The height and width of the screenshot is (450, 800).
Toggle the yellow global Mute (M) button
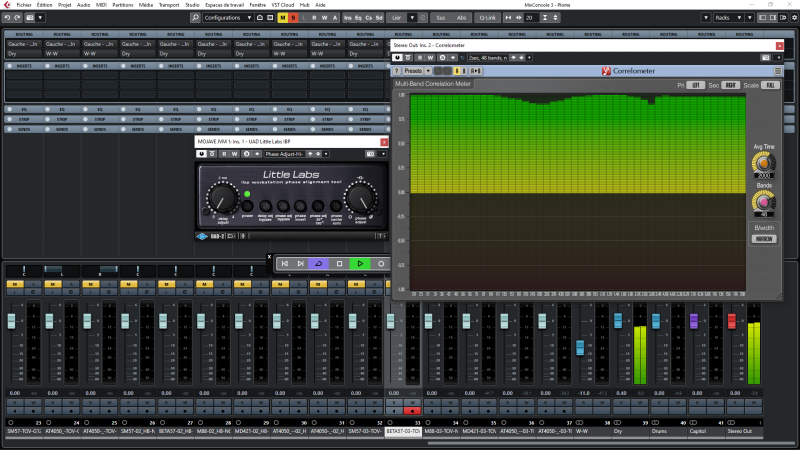283,18
